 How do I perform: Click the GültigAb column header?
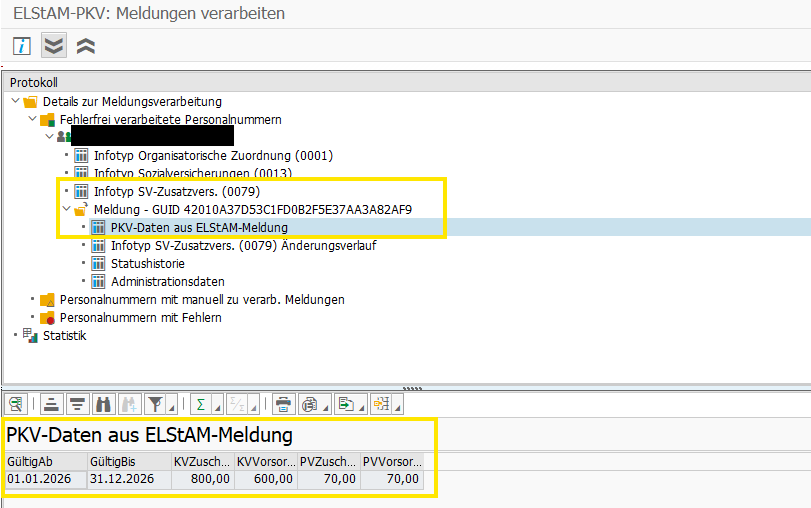pos(30,462)
